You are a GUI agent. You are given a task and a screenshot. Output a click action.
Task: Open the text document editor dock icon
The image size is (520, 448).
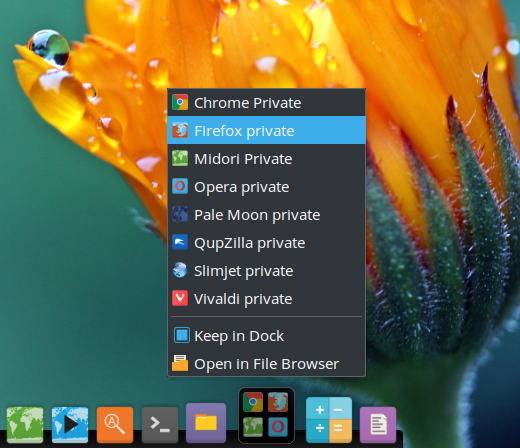tap(378, 425)
